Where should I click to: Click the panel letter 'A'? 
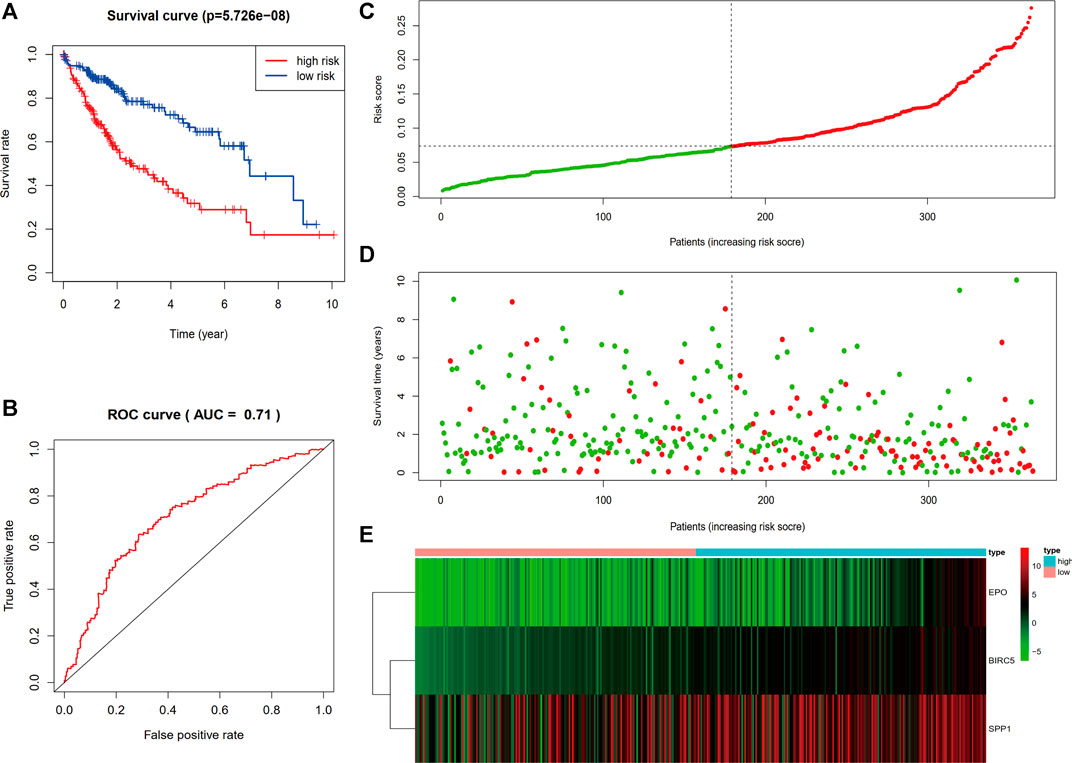(10, 12)
